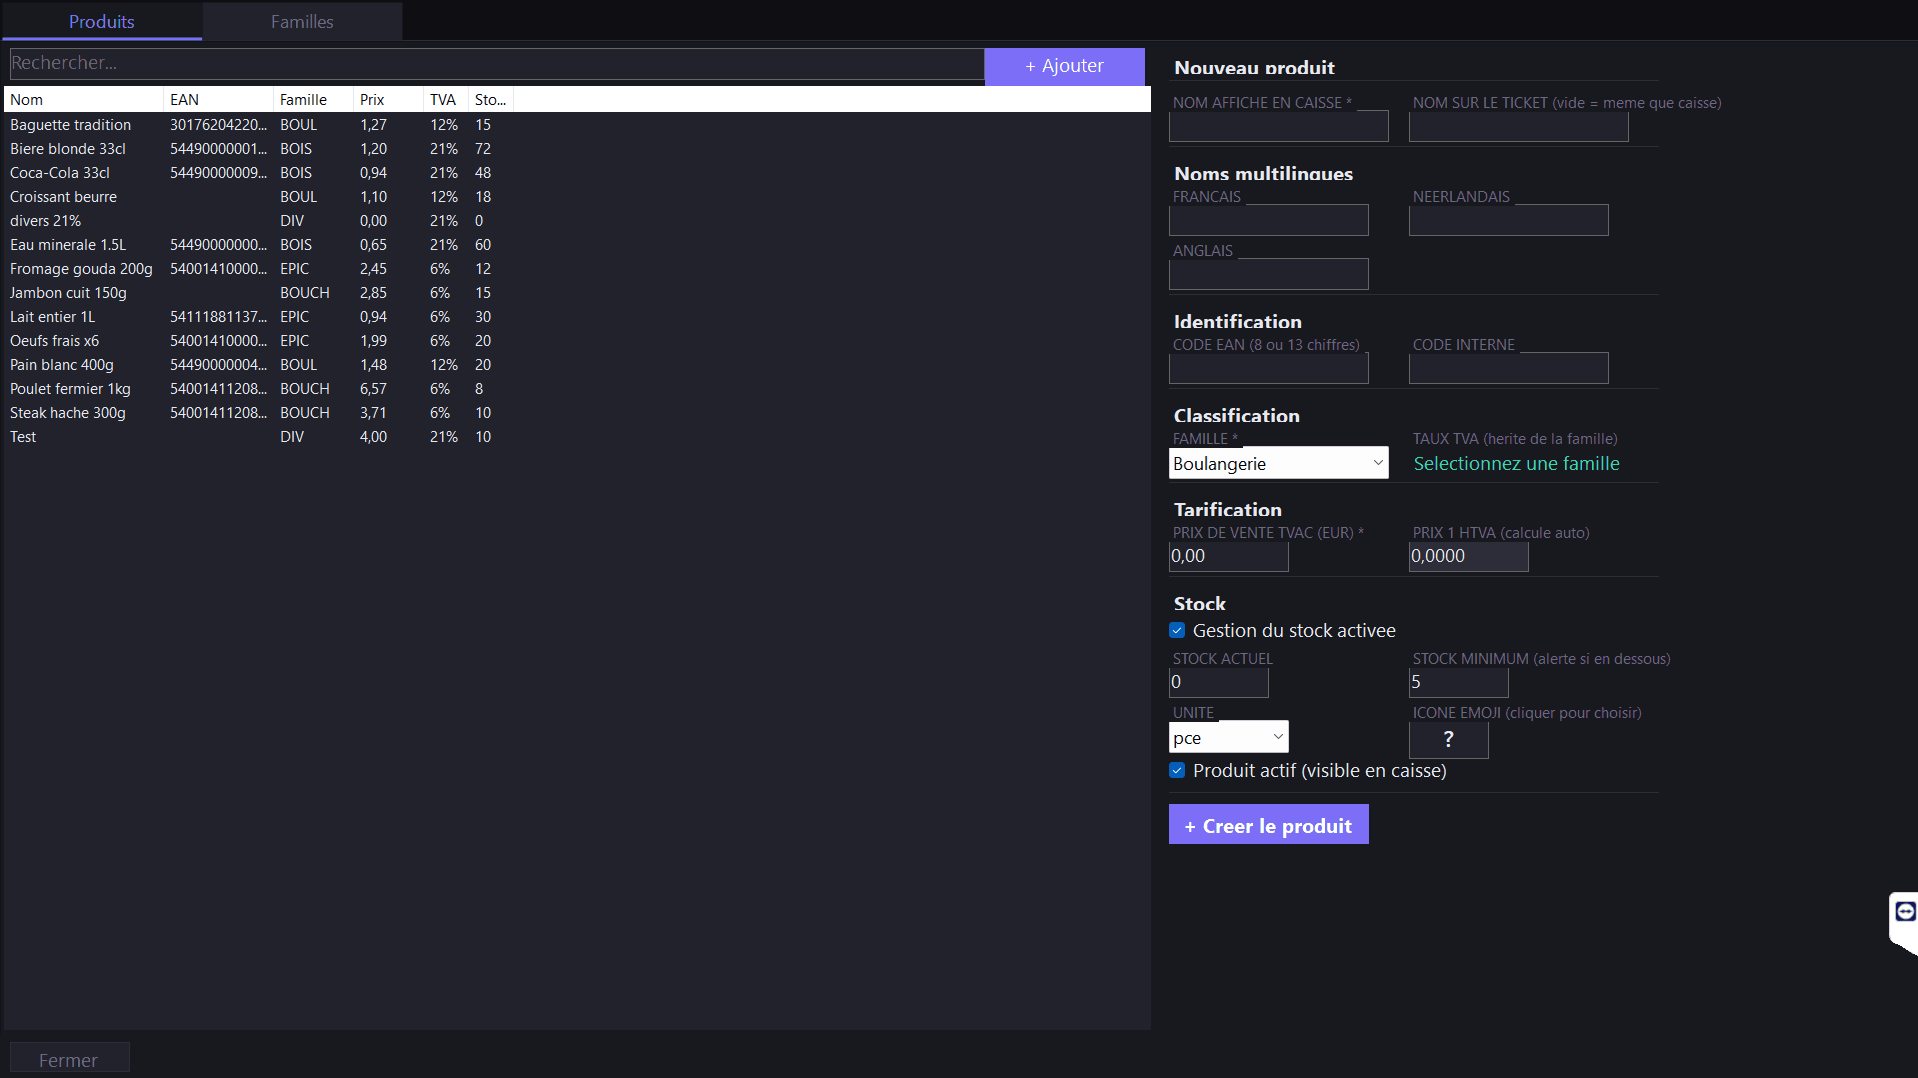Click the Creer le produit button

point(1267,825)
